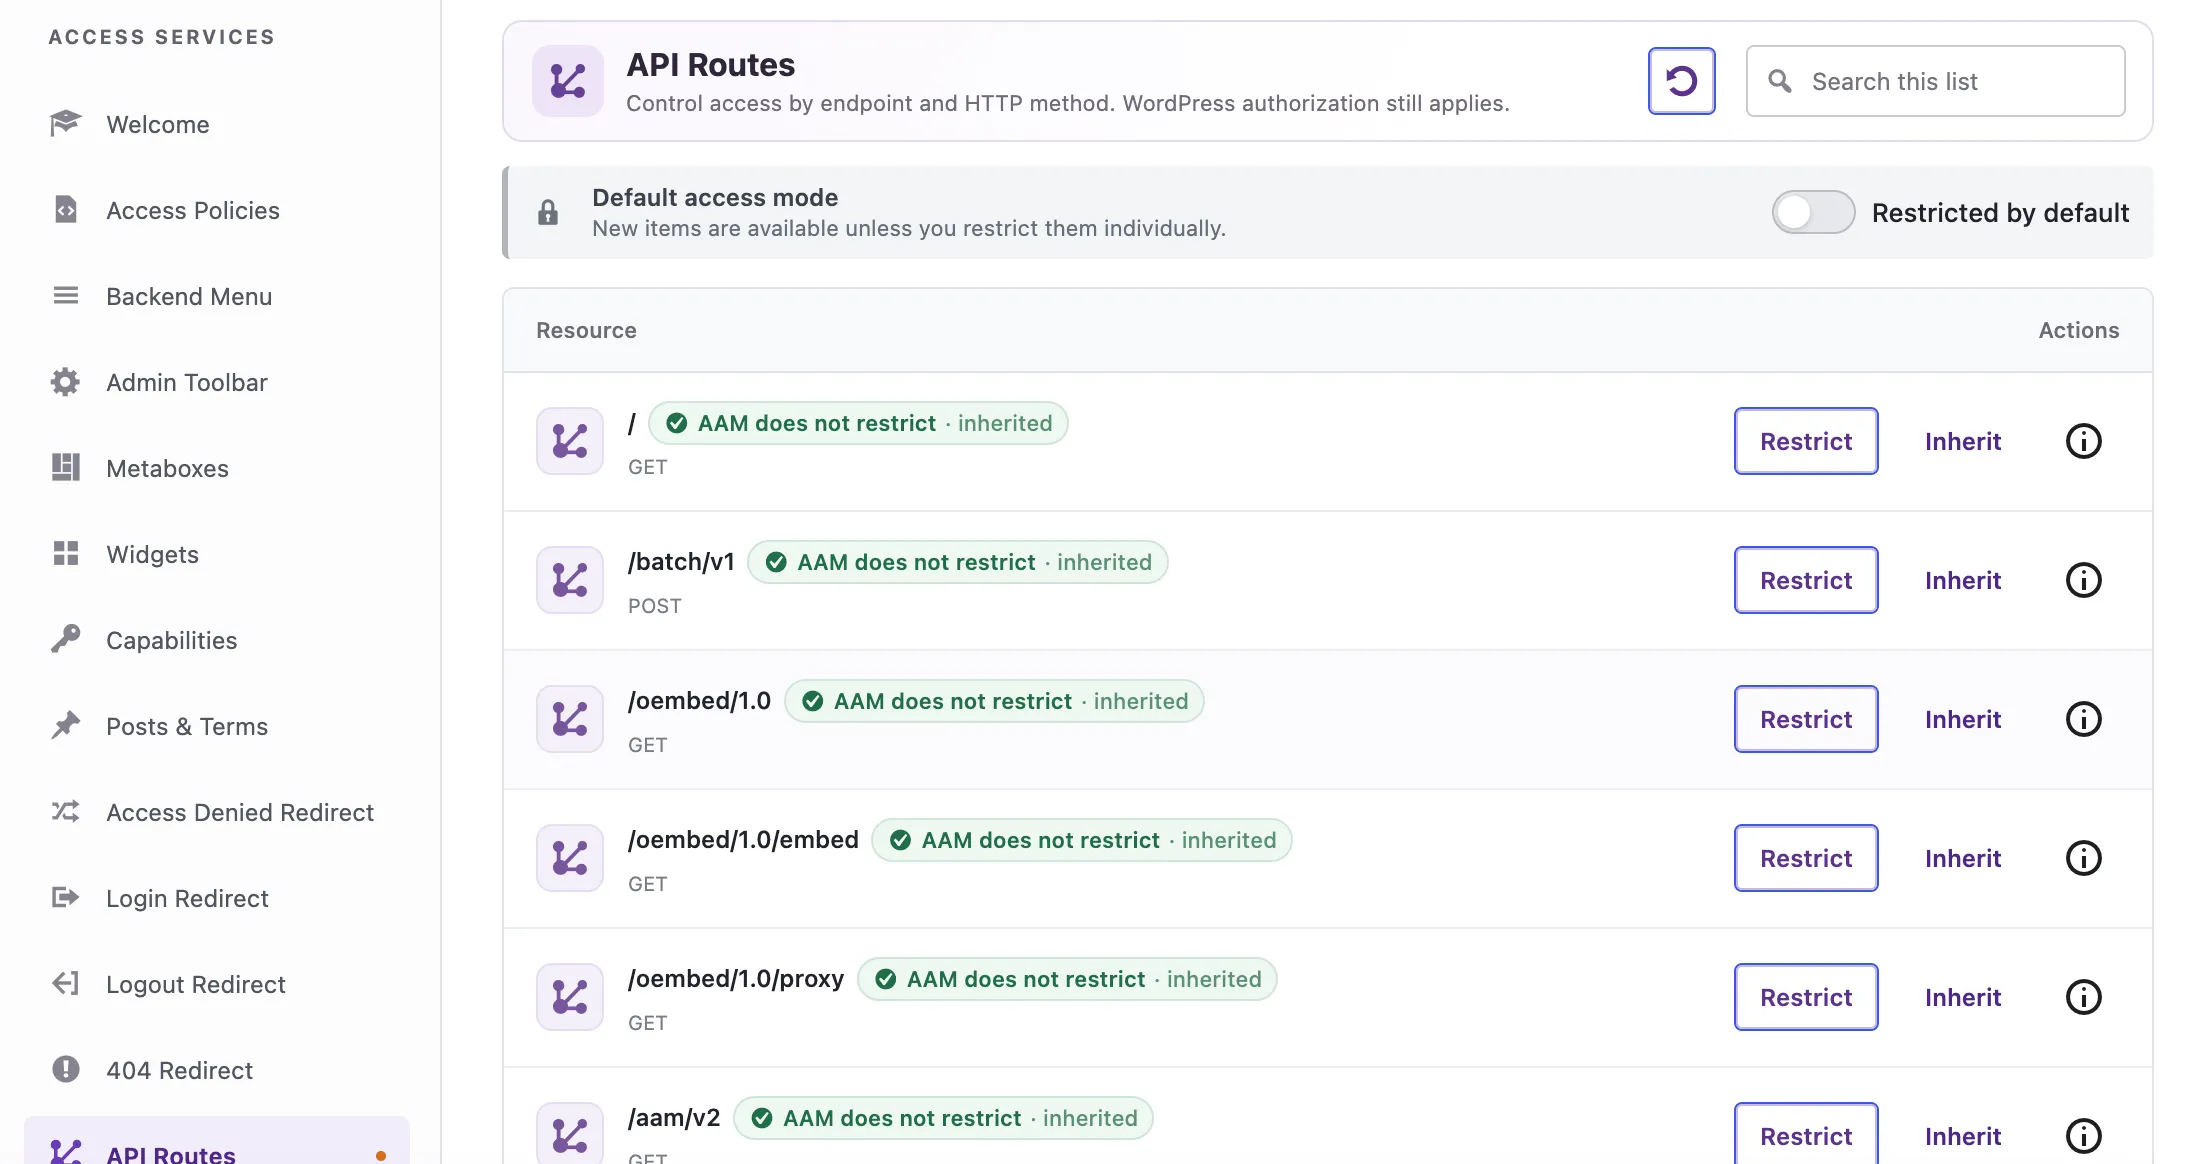The height and width of the screenshot is (1164, 2202).
Task: Open info for /oembed/1.0/proxy route
Action: (2084, 997)
